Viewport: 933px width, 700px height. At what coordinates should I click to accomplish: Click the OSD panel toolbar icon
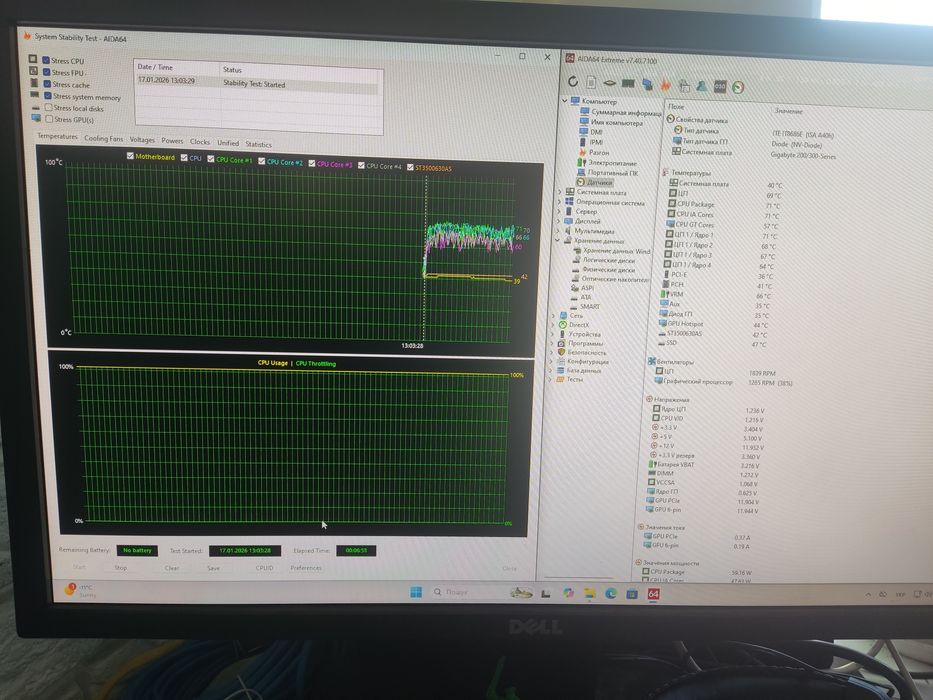click(720, 87)
